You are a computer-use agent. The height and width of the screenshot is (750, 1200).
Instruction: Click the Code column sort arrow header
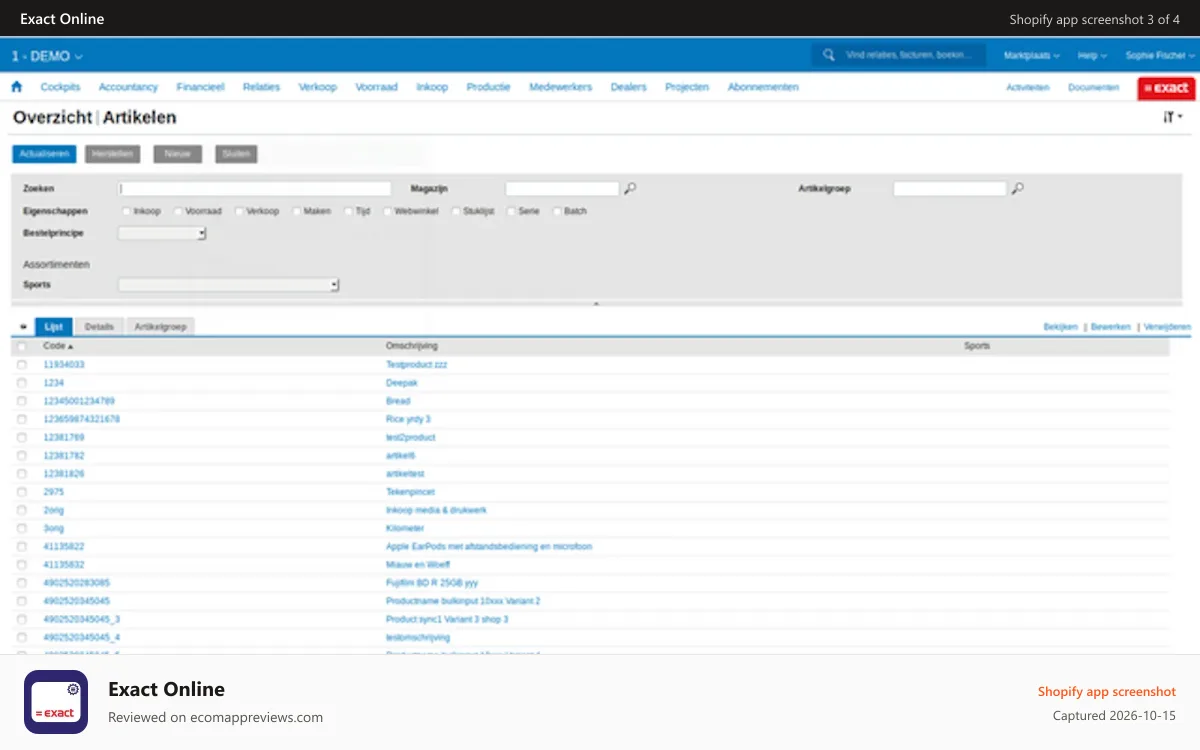click(x=59, y=346)
